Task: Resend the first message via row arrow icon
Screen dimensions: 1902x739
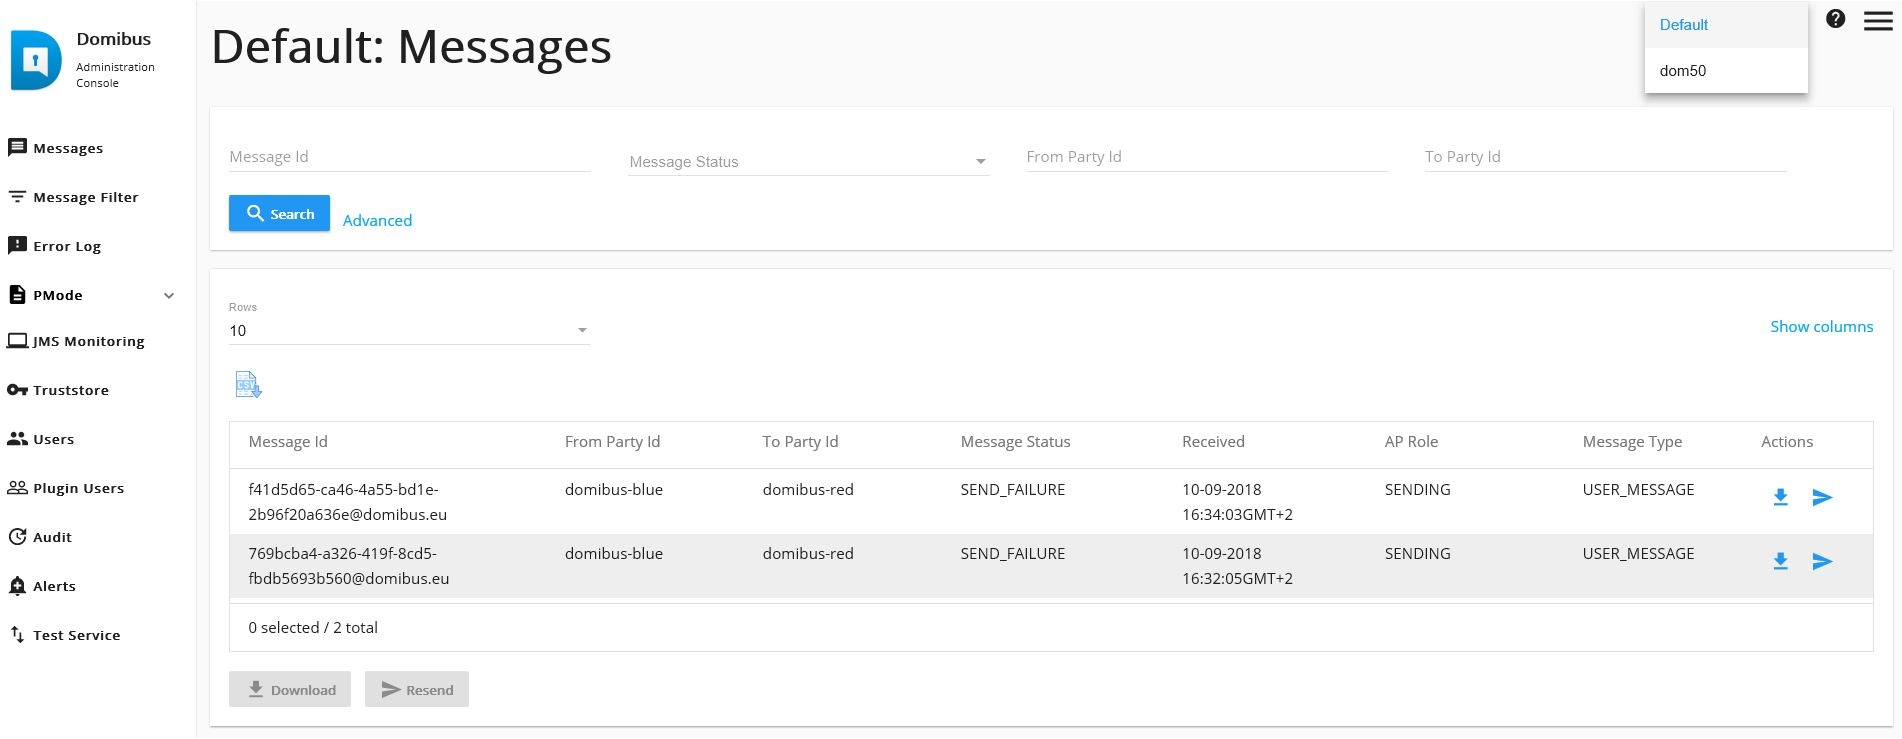Action: [x=1822, y=498]
